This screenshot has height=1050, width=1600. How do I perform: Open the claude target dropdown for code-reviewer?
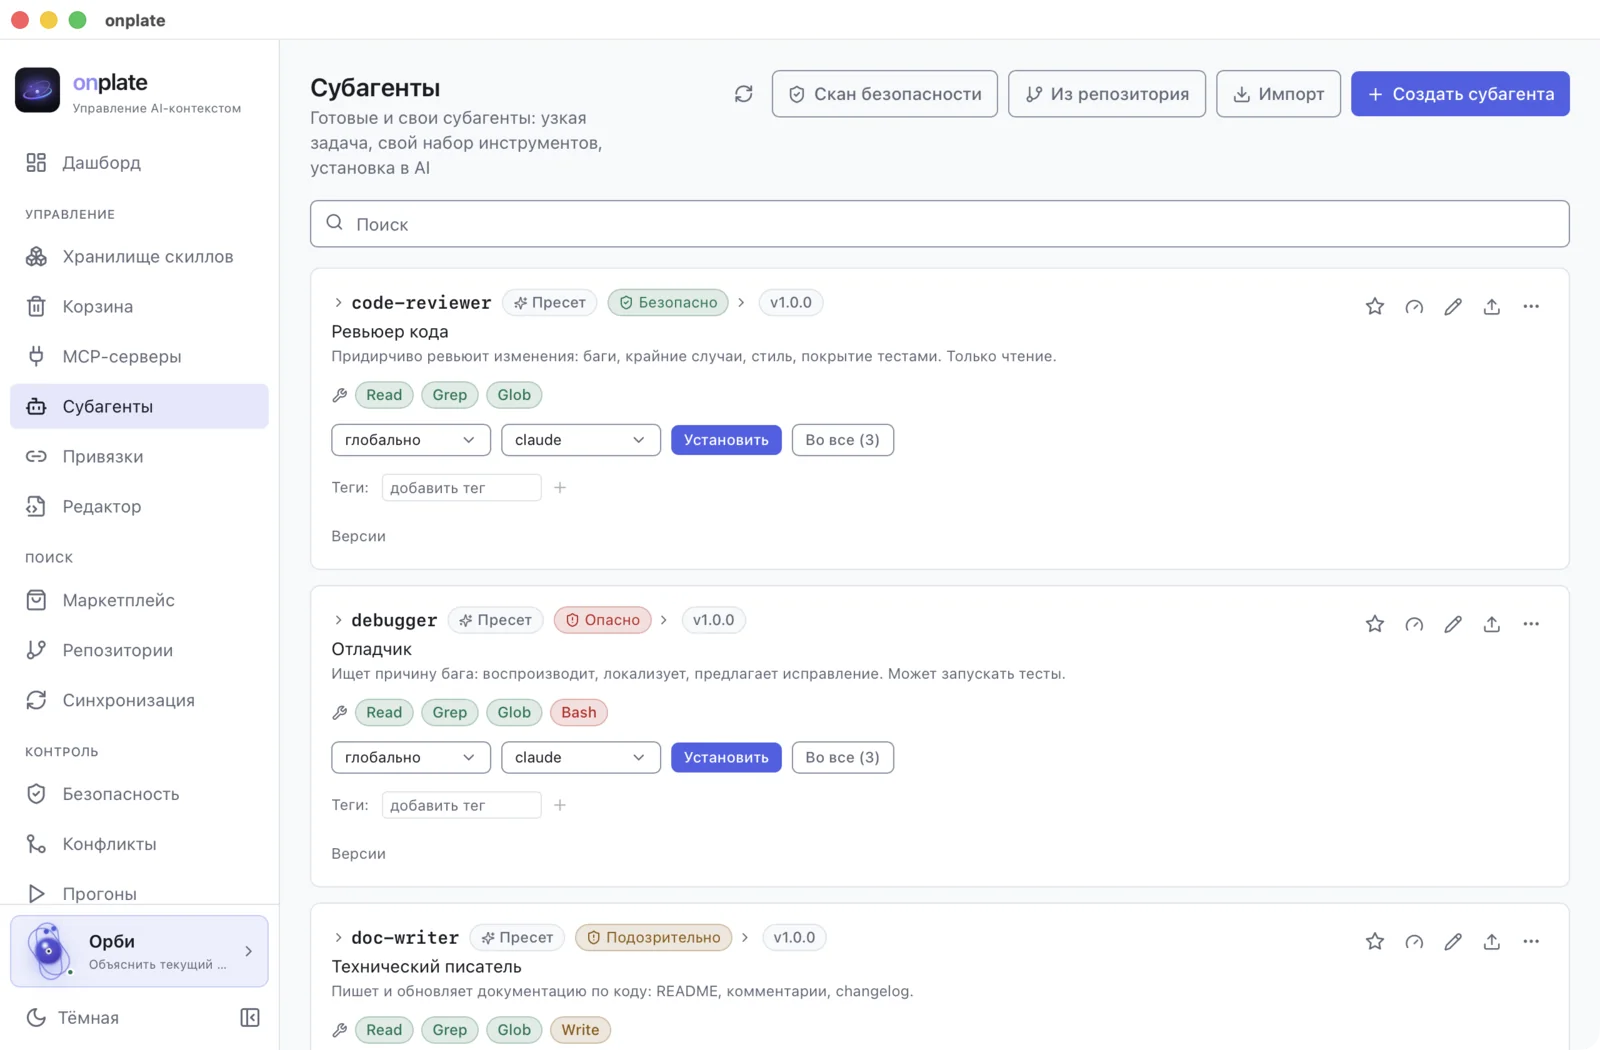pos(581,440)
